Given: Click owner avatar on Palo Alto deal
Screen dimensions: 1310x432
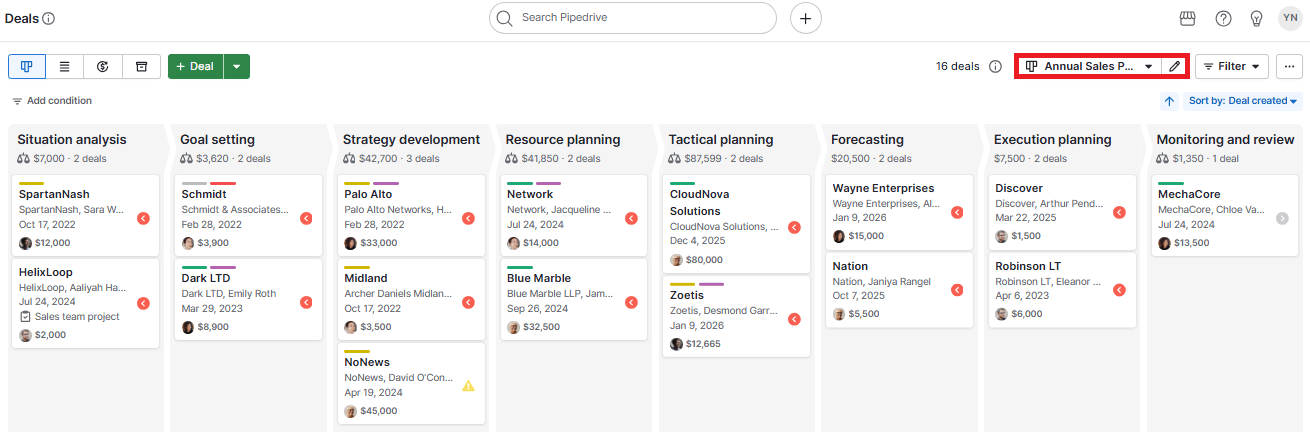Looking at the screenshot, I should click(x=351, y=243).
